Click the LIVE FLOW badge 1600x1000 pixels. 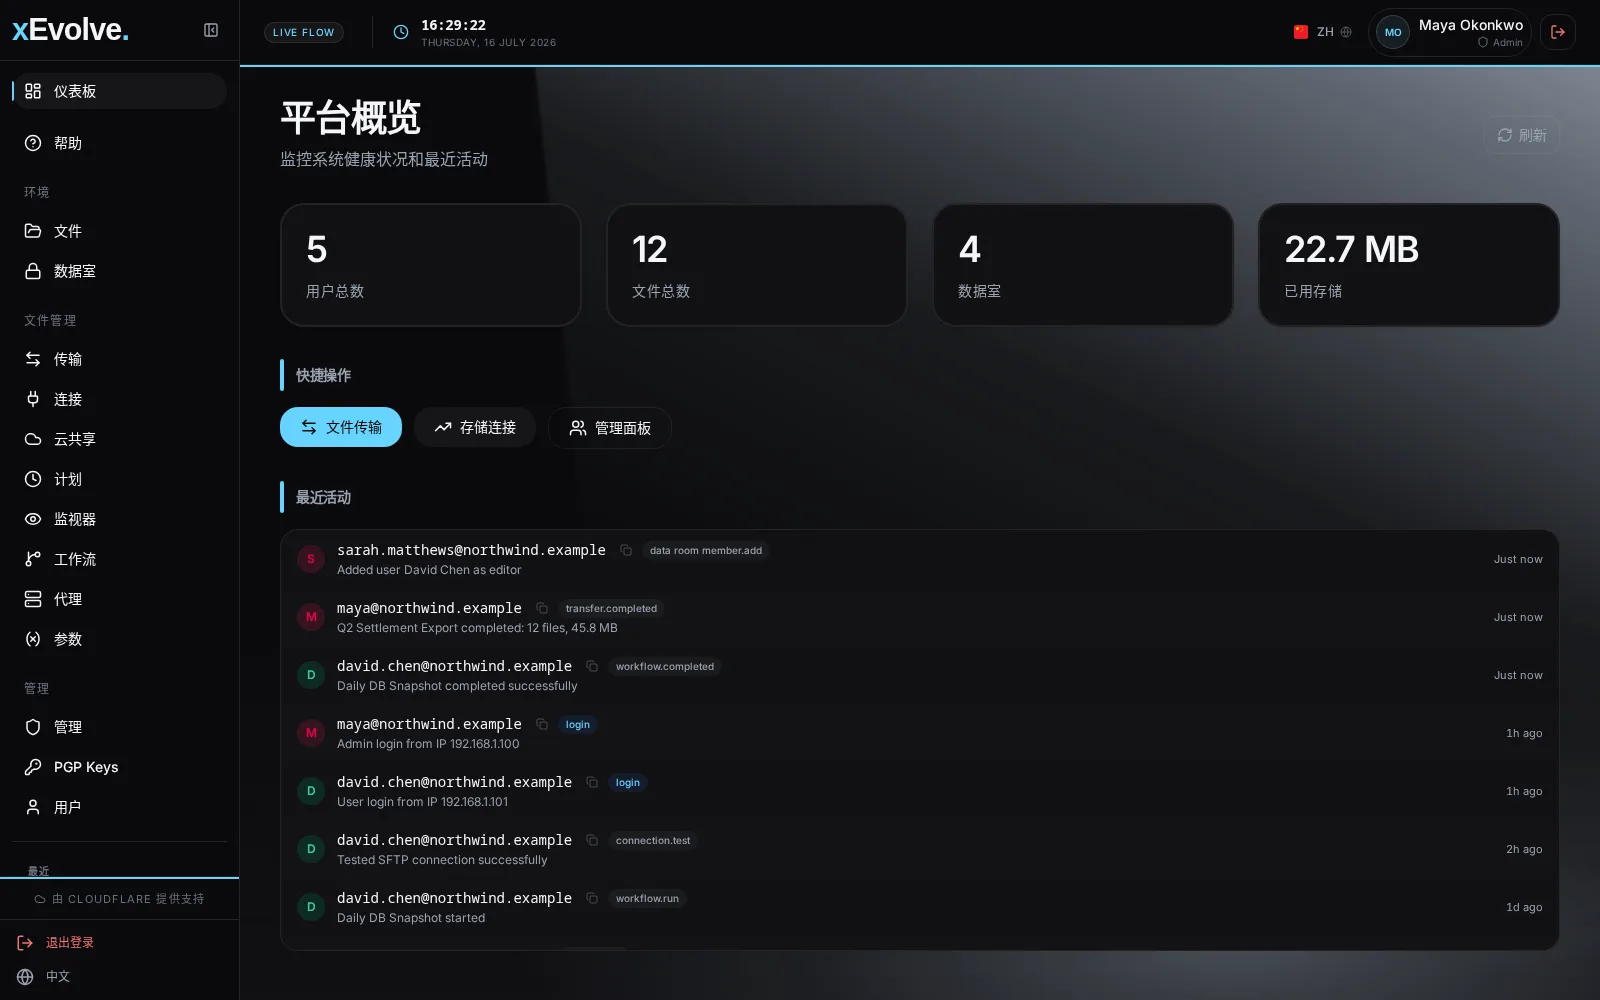pyautogui.click(x=304, y=32)
